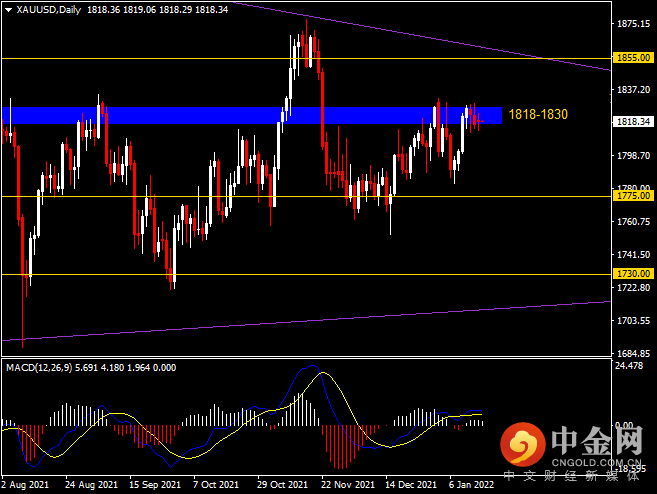Select the 1730.00 horizontal line price tag

634,274
